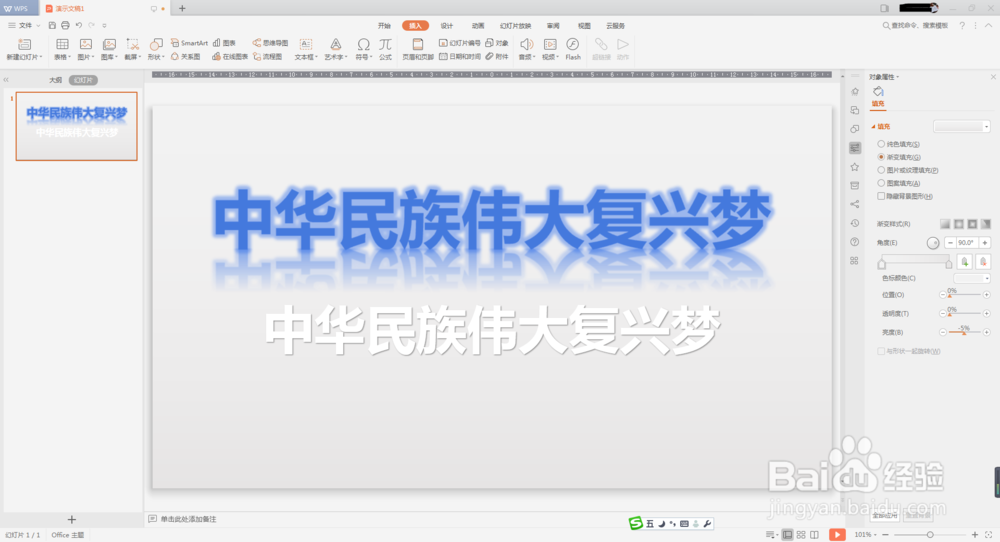Viewport: 1000px width, 542px height.
Task: Select 渐变填充 gradient fill radio
Action: (881, 157)
